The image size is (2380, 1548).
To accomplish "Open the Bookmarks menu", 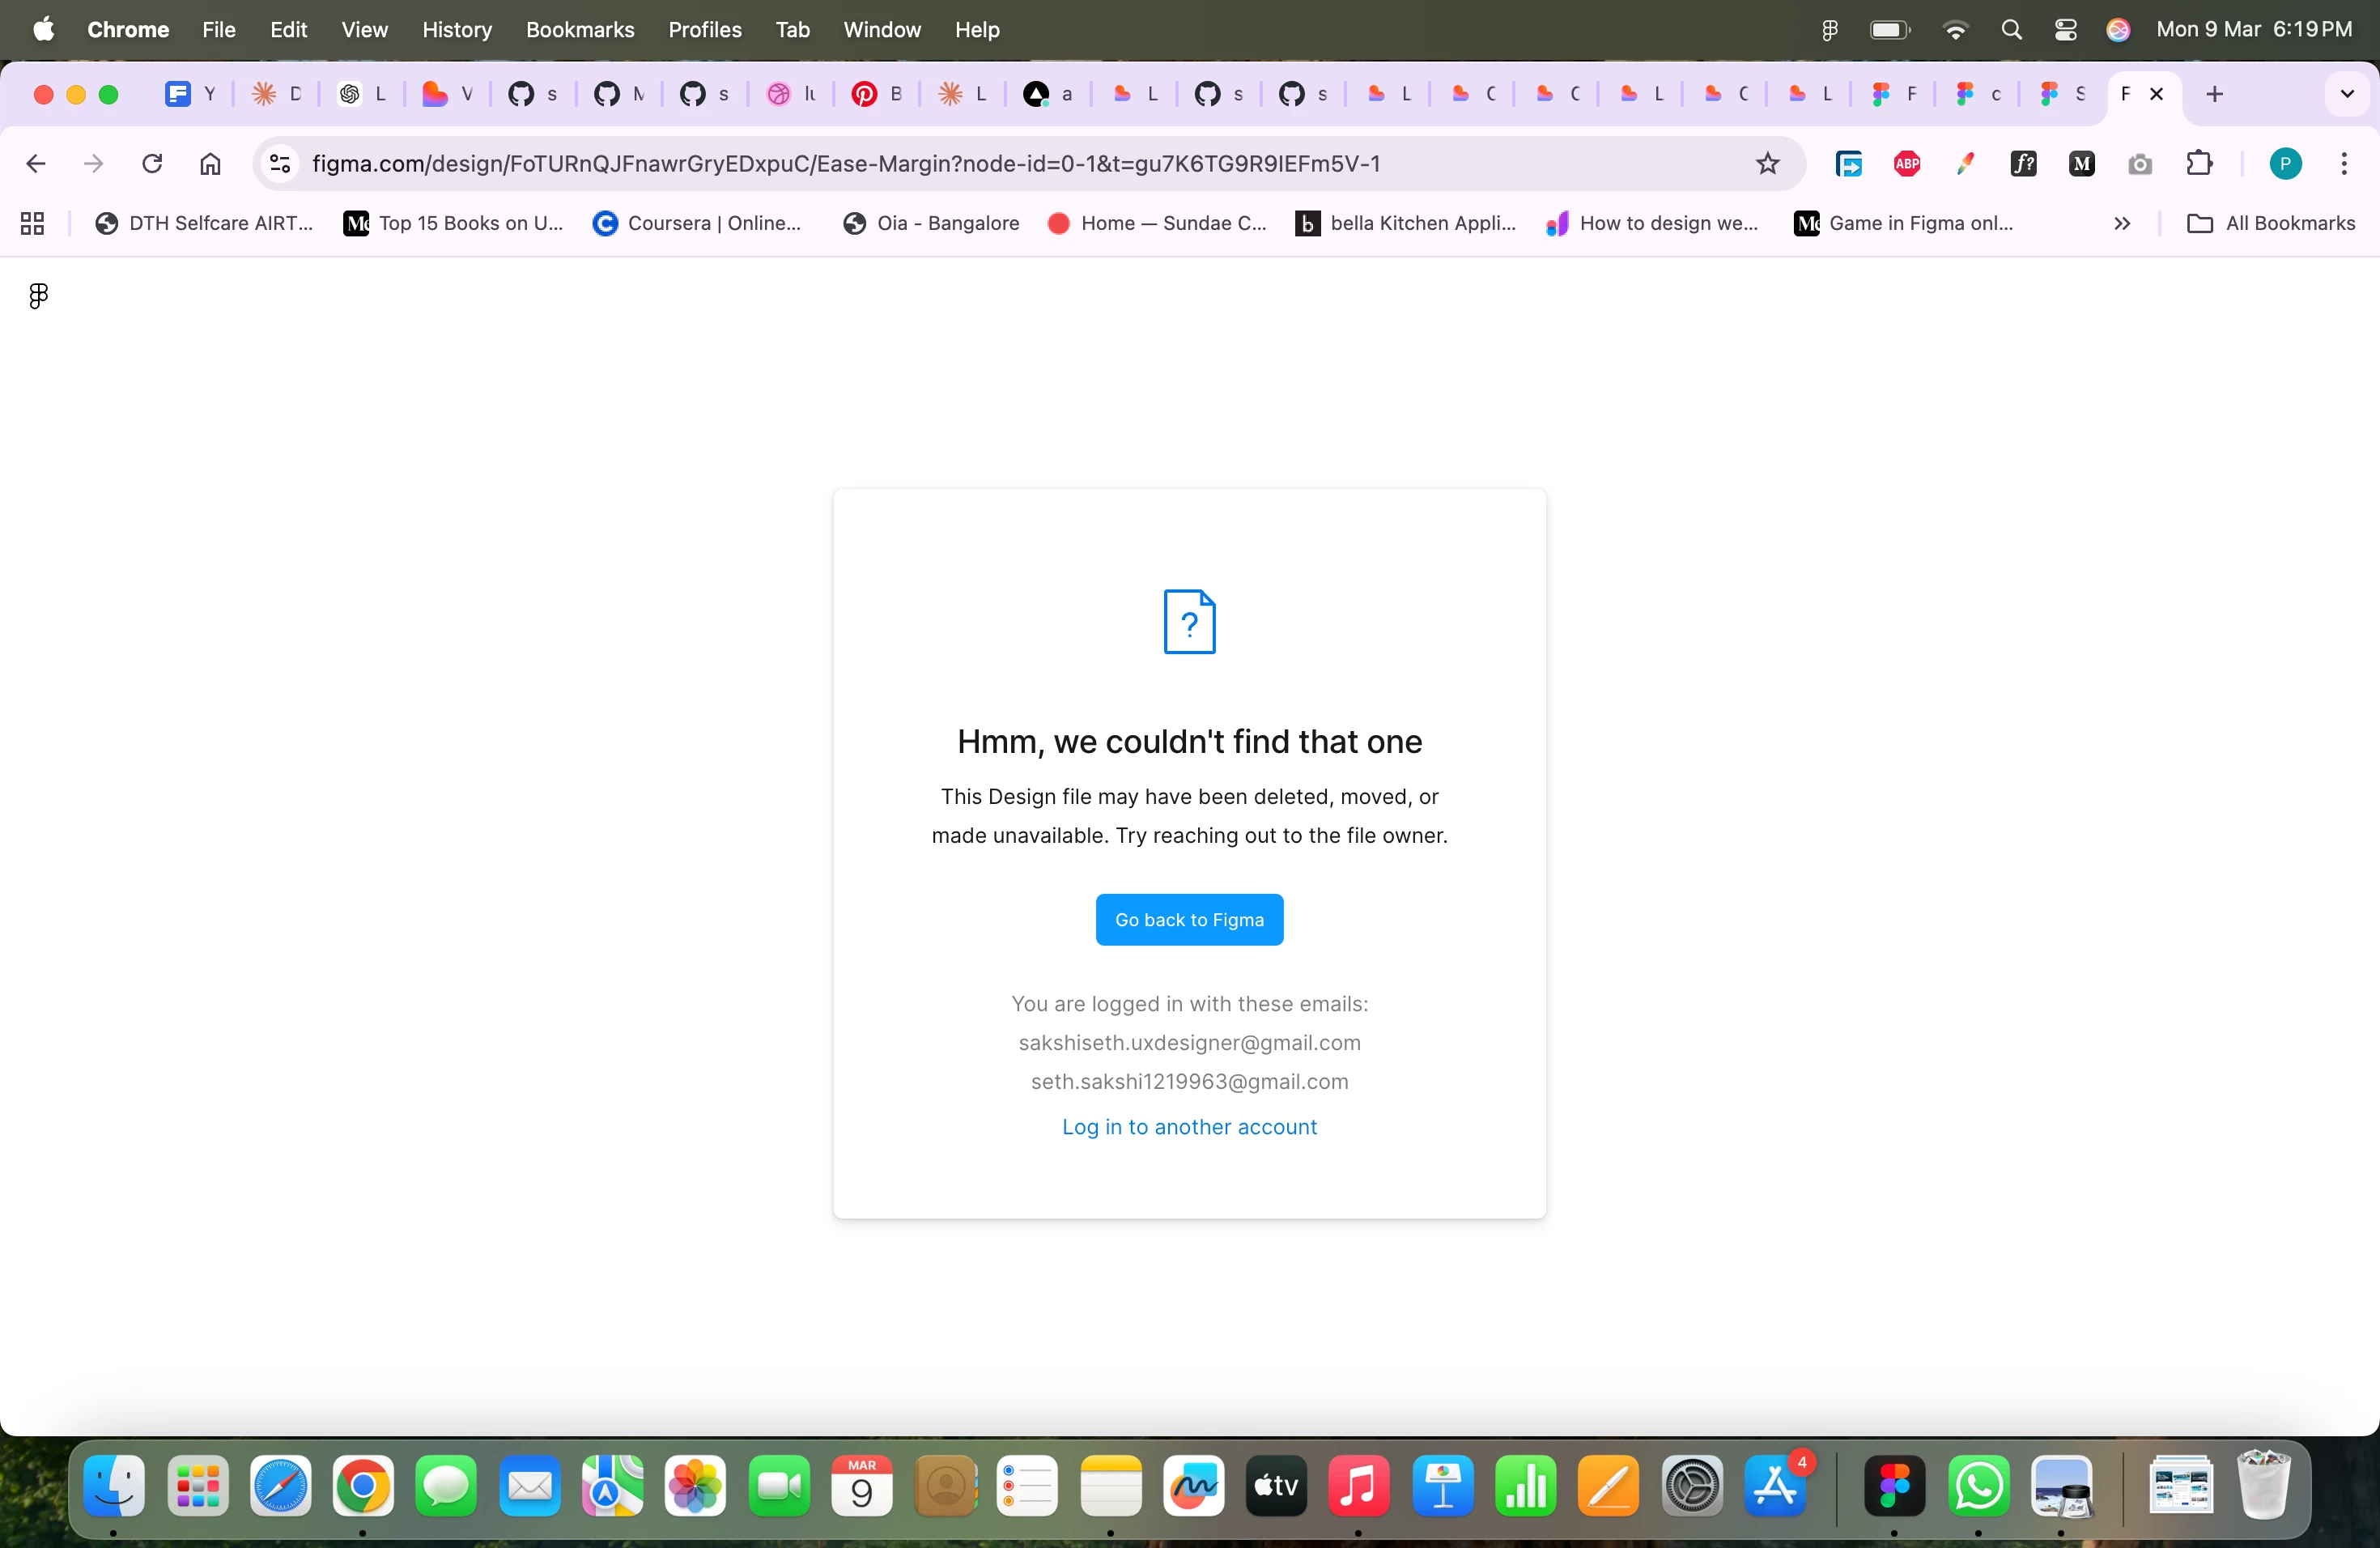I will pyautogui.click(x=579, y=30).
